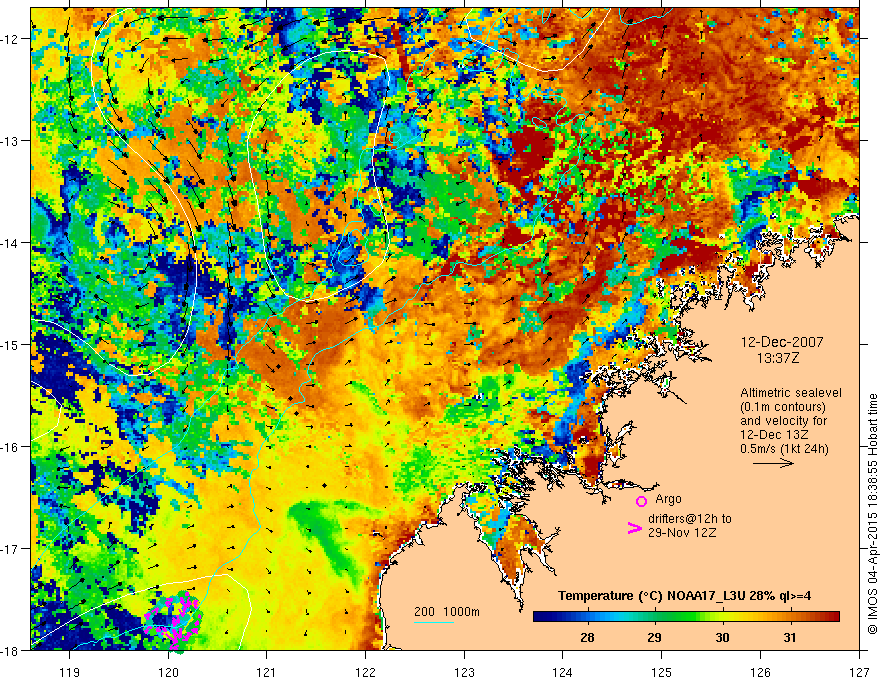Click the longitude axis label 119
The height and width of the screenshot is (680, 880).
(70, 672)
